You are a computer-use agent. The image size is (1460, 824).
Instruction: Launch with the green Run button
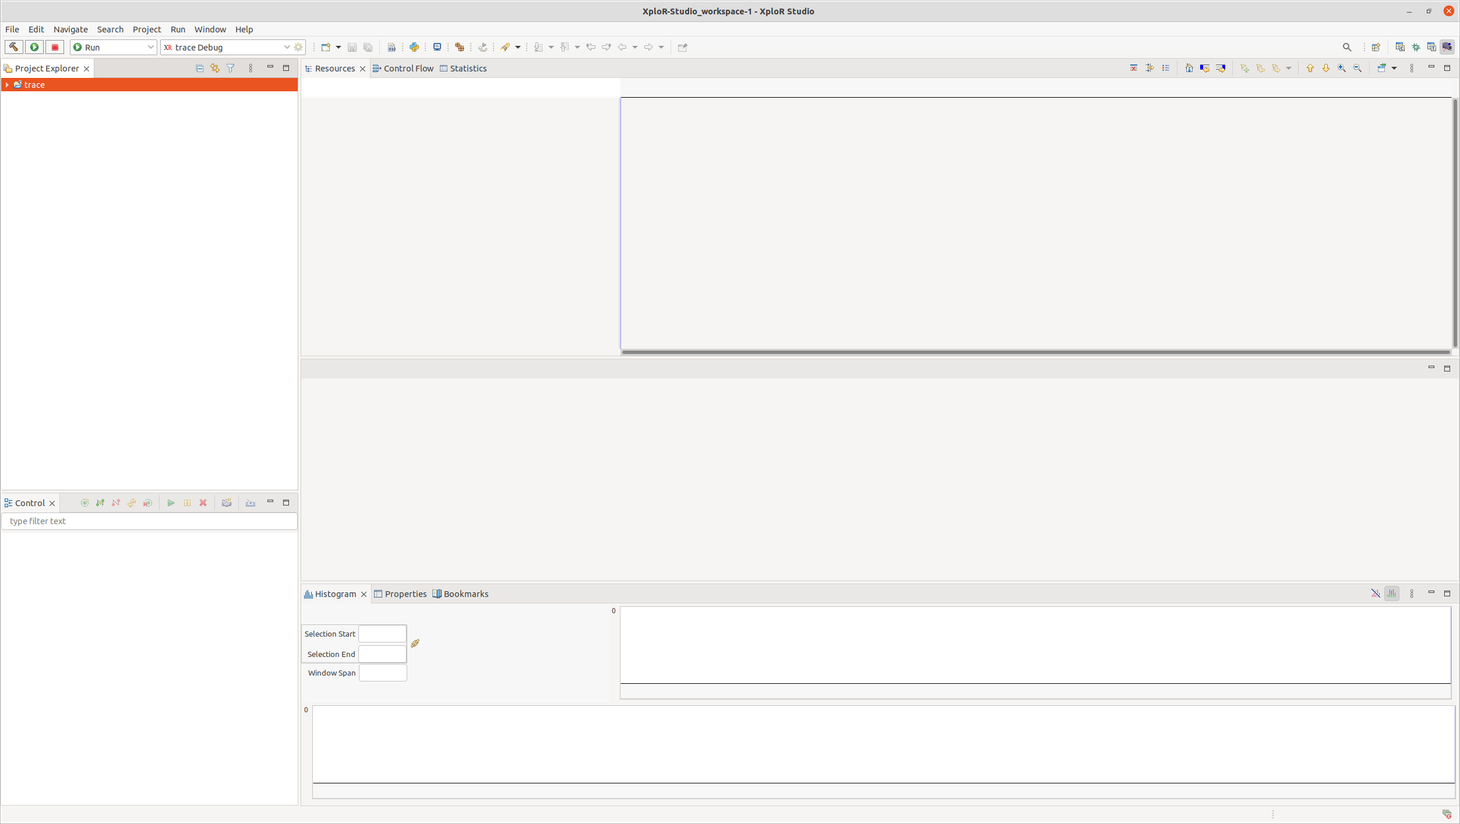pyautogui.click(x=34, y=47)
